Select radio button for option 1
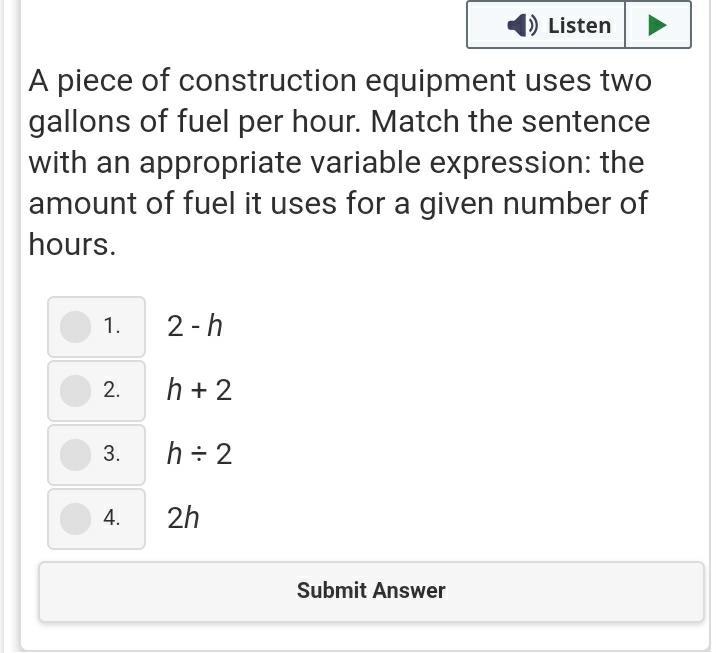The image size is (716, 653). click(75, 326)
